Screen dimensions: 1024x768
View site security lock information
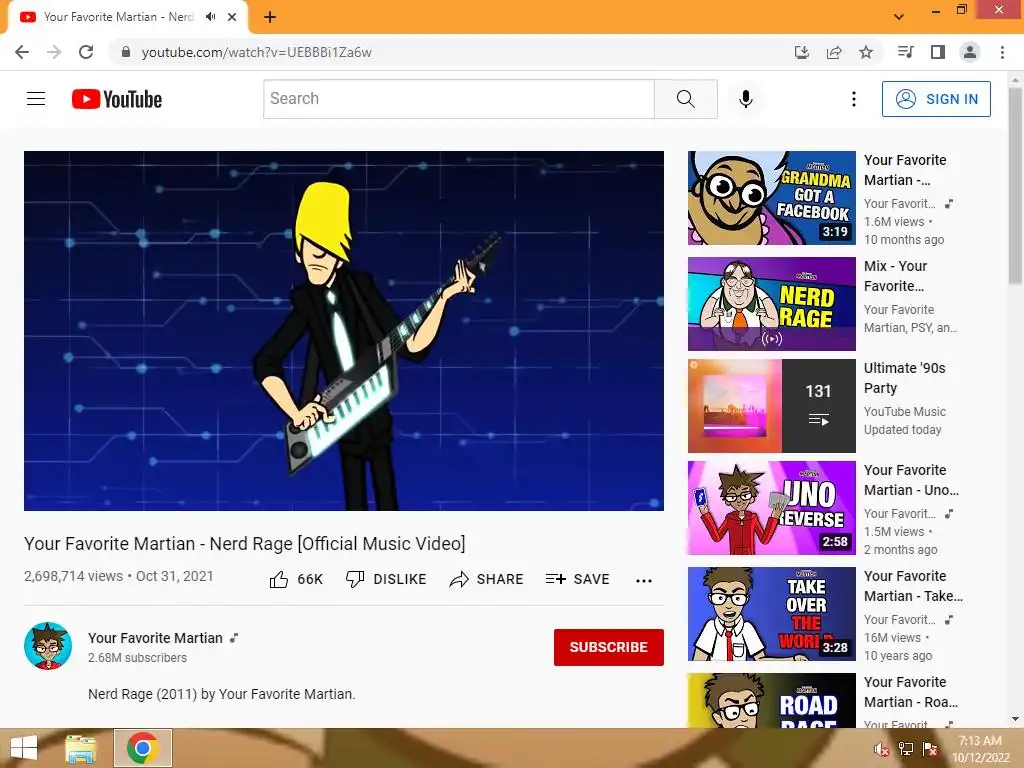pyautogui.click(x=126, y=52)
